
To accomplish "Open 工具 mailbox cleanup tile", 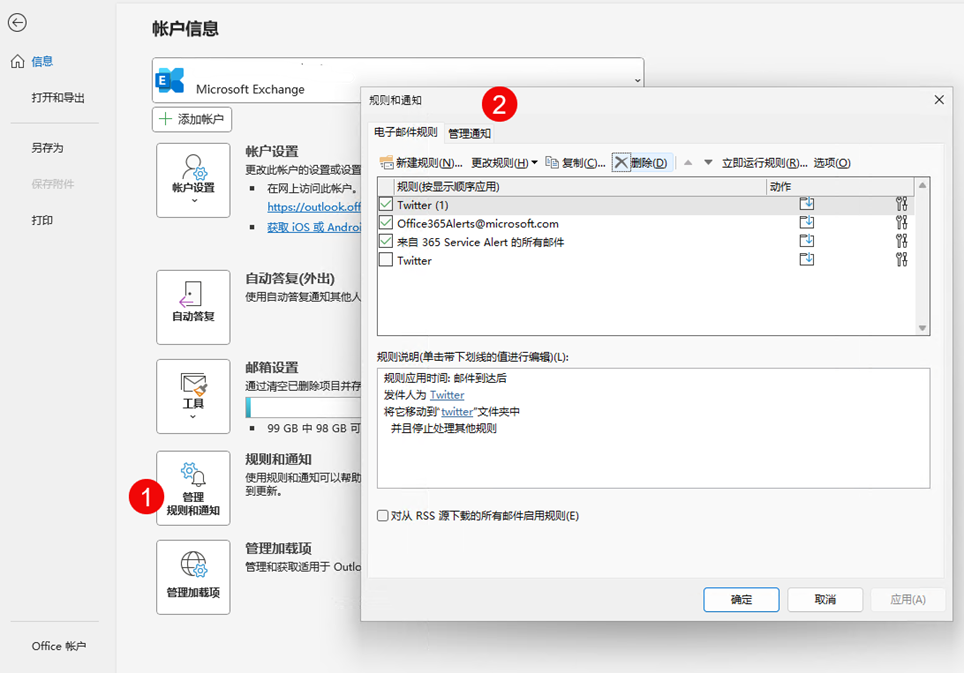I will pos(193,396).
